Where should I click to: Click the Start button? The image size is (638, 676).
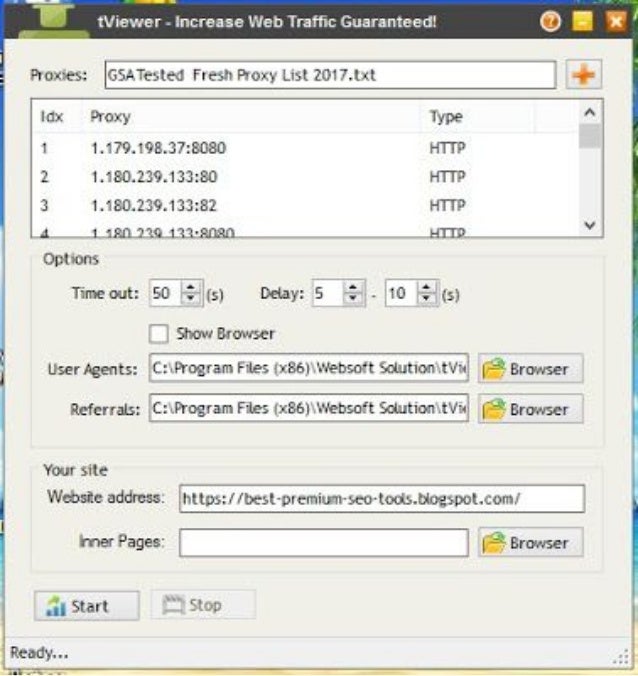(x=87, y=606)
